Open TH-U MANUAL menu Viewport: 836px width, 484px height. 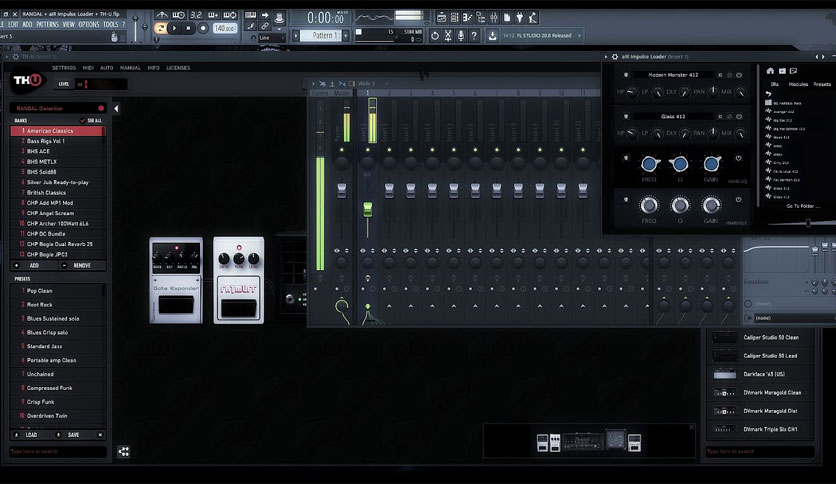[x=130, y=68]
